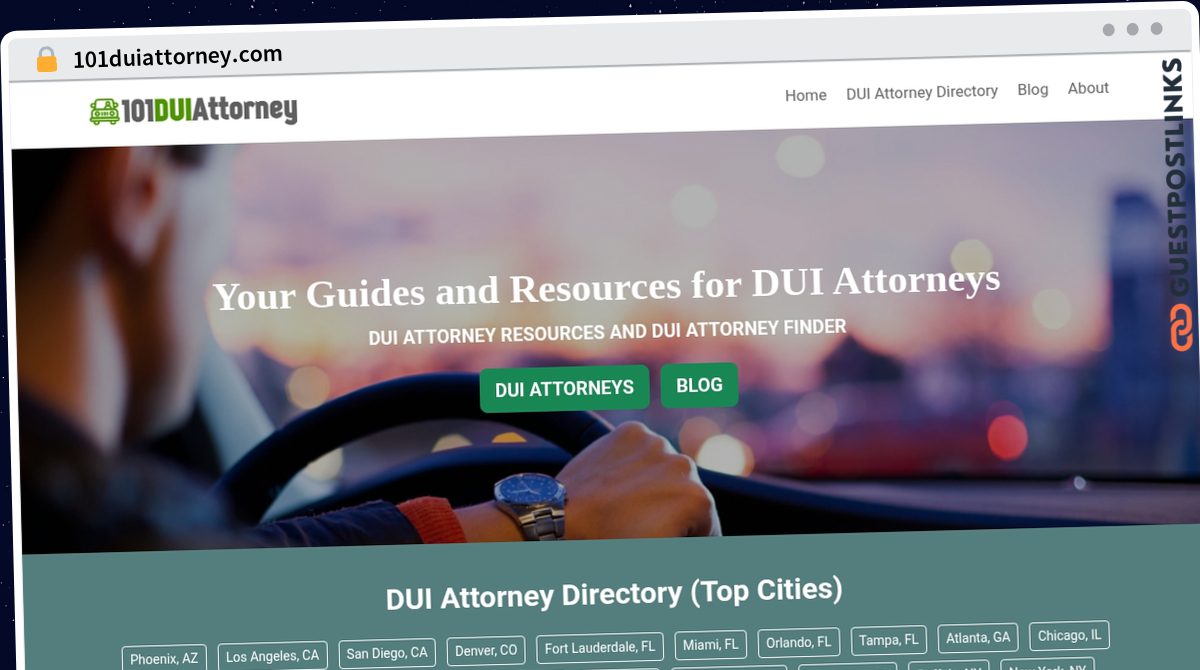
Task: Click the GuestPostLinks chain link icon
Action: click(x=1182, y=328)
